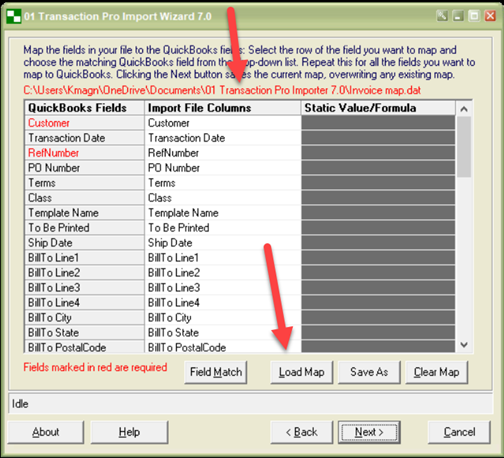
Task: Click the Clear Map button
Action: coord(437,372)
